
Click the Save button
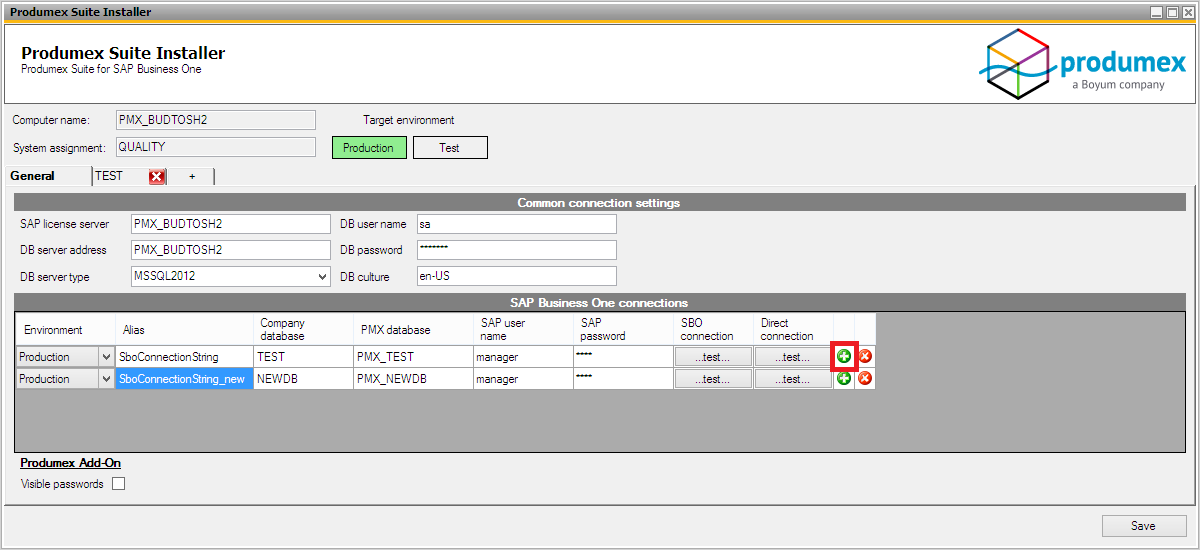[x=1144, y=526]
